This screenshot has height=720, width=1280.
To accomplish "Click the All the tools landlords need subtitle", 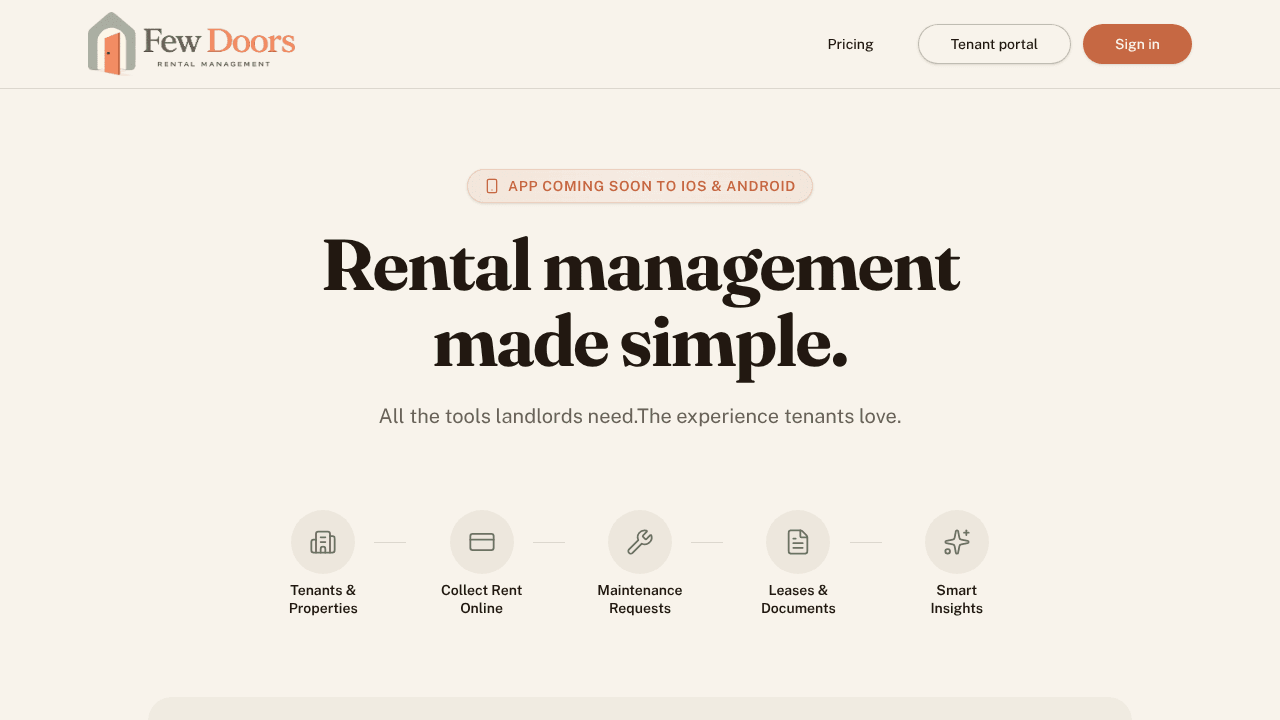I will tap(640, 416).
